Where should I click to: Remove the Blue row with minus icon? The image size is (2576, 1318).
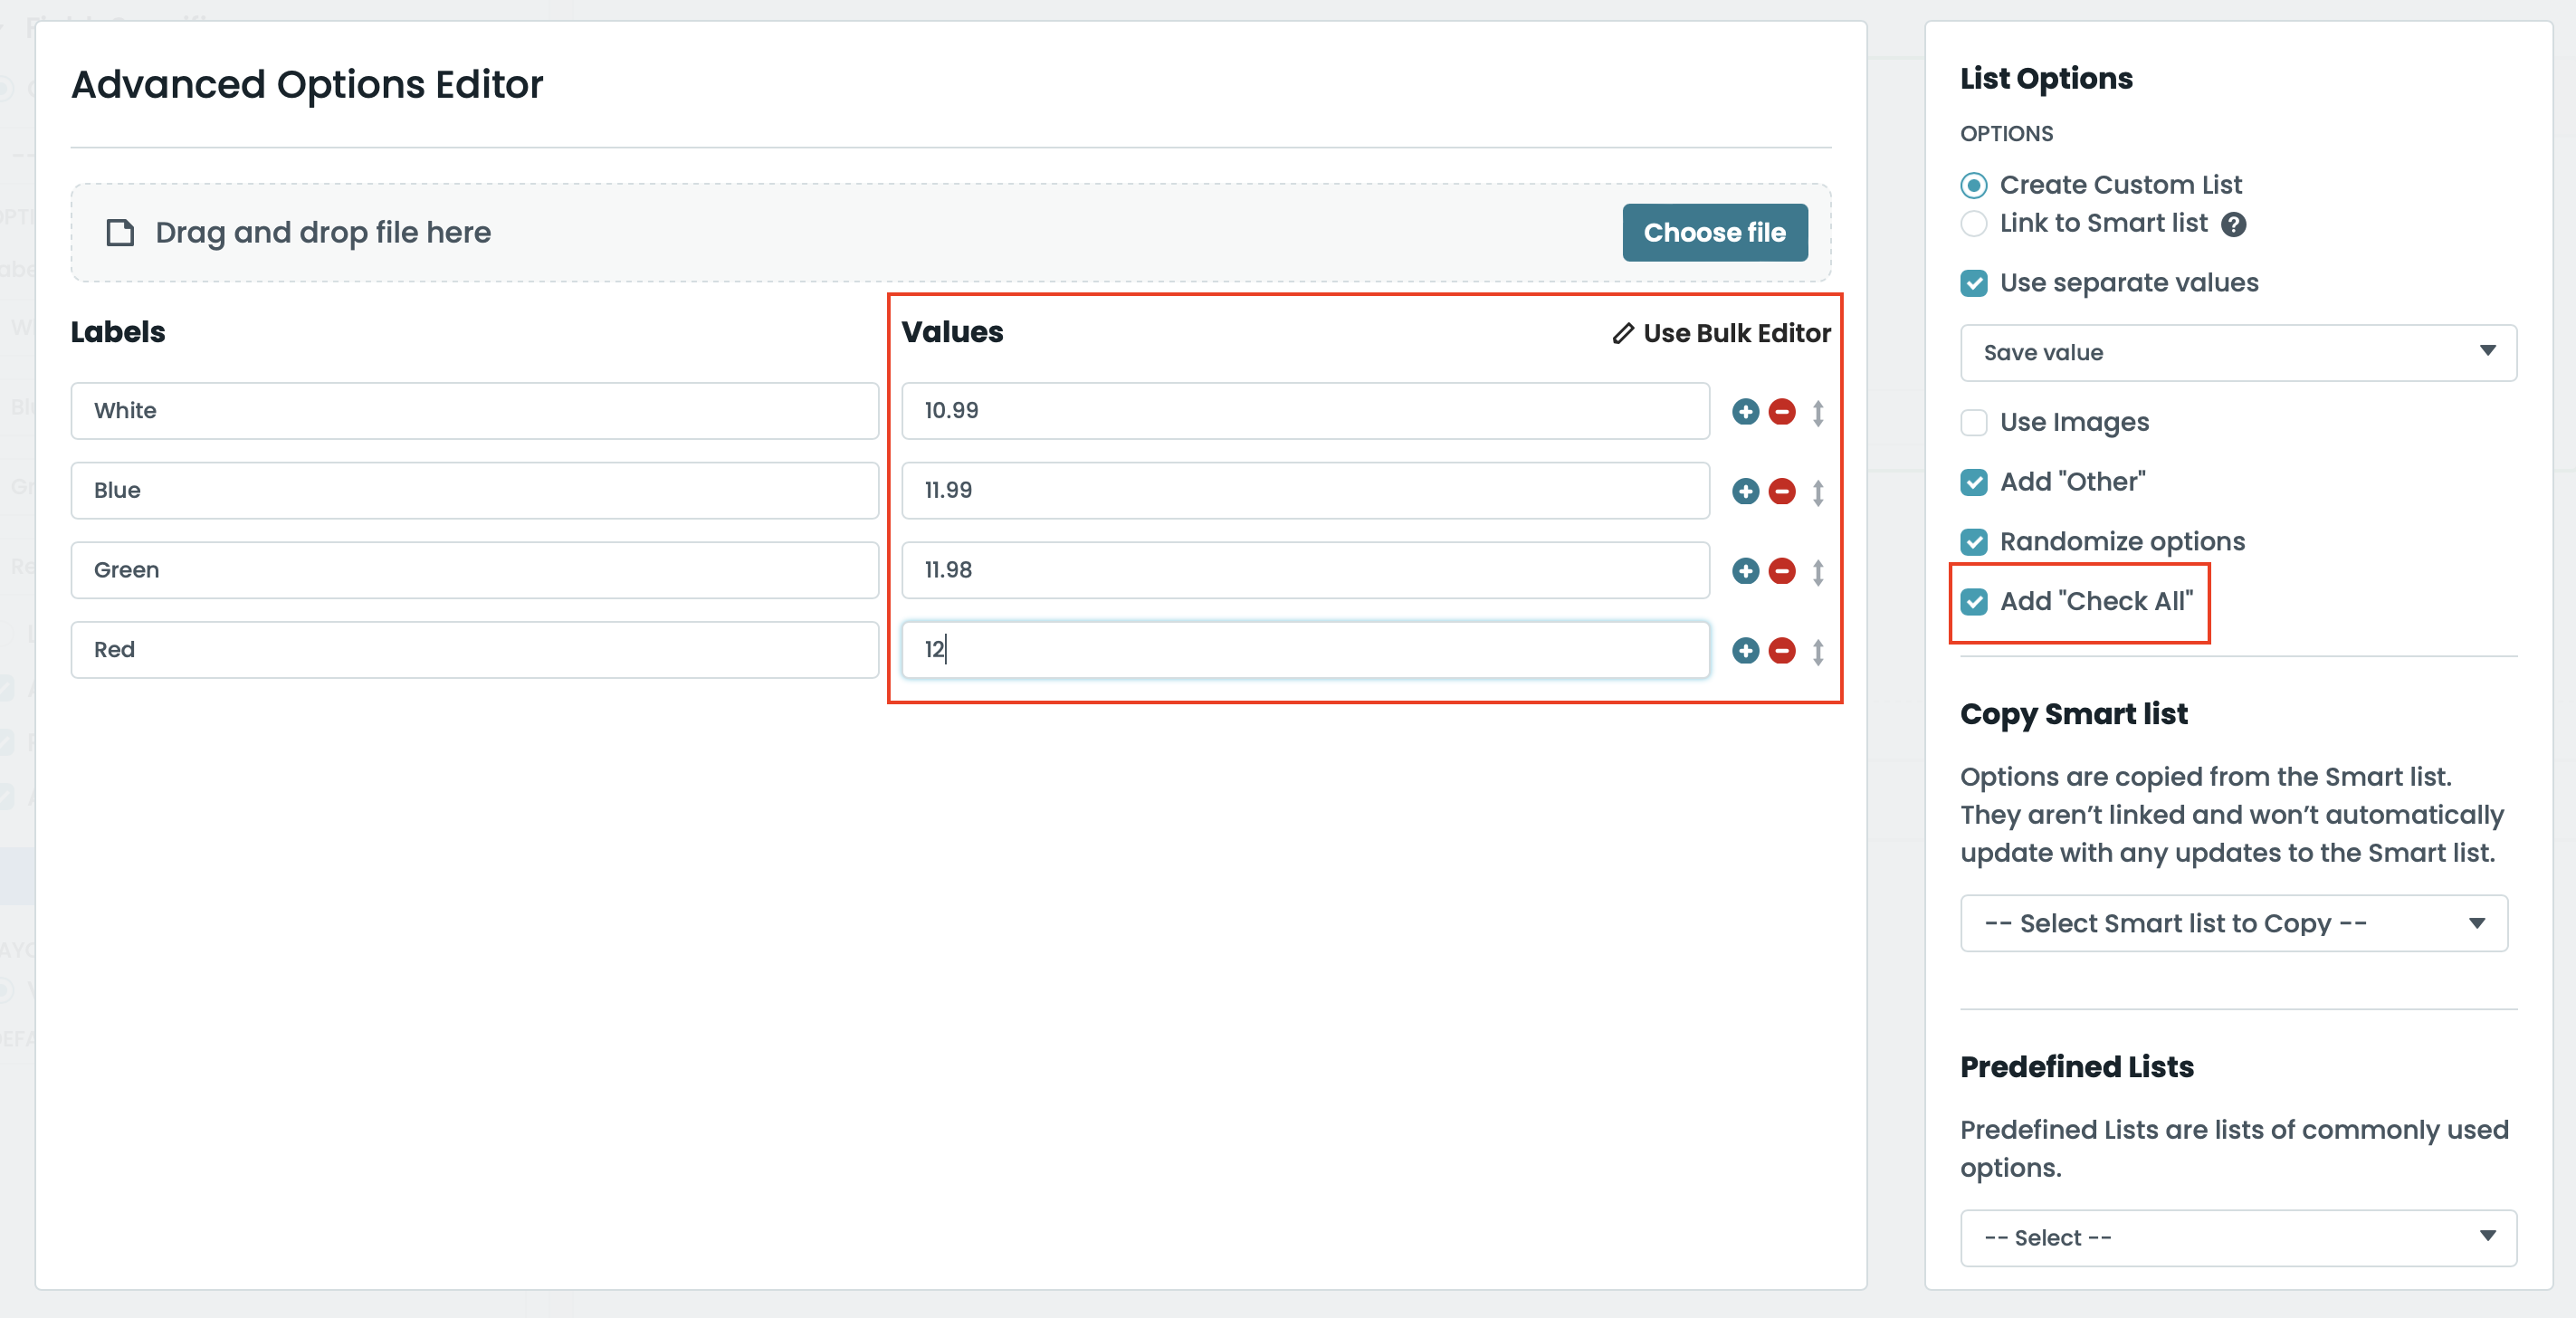tap(1781, 491)
